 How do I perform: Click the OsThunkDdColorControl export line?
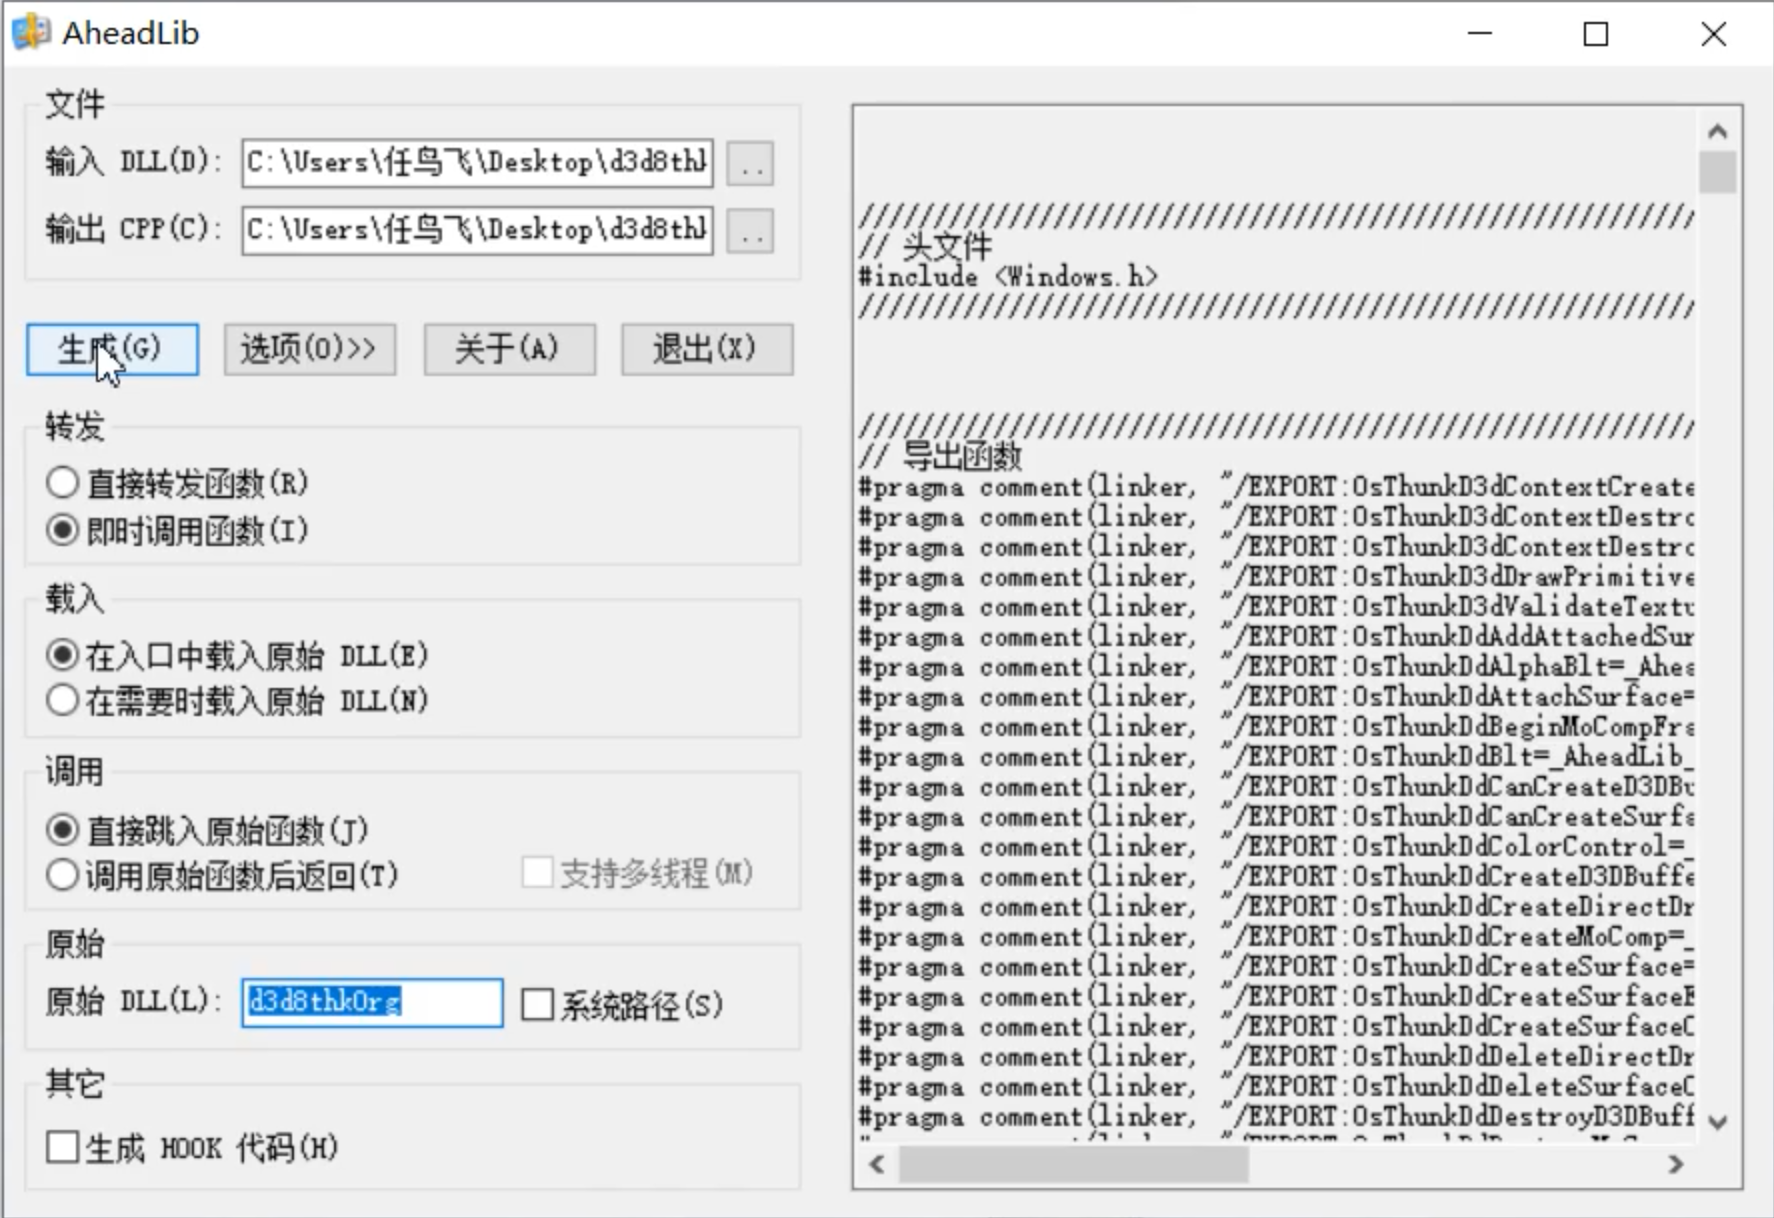pos(1276,847)
